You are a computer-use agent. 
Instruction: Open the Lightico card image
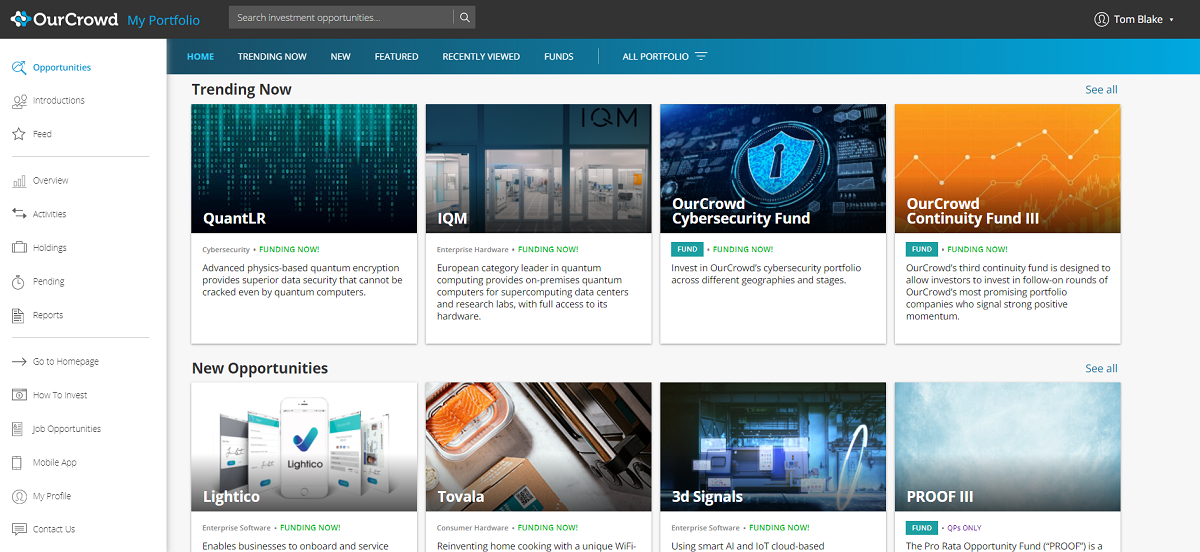point(304,447)
